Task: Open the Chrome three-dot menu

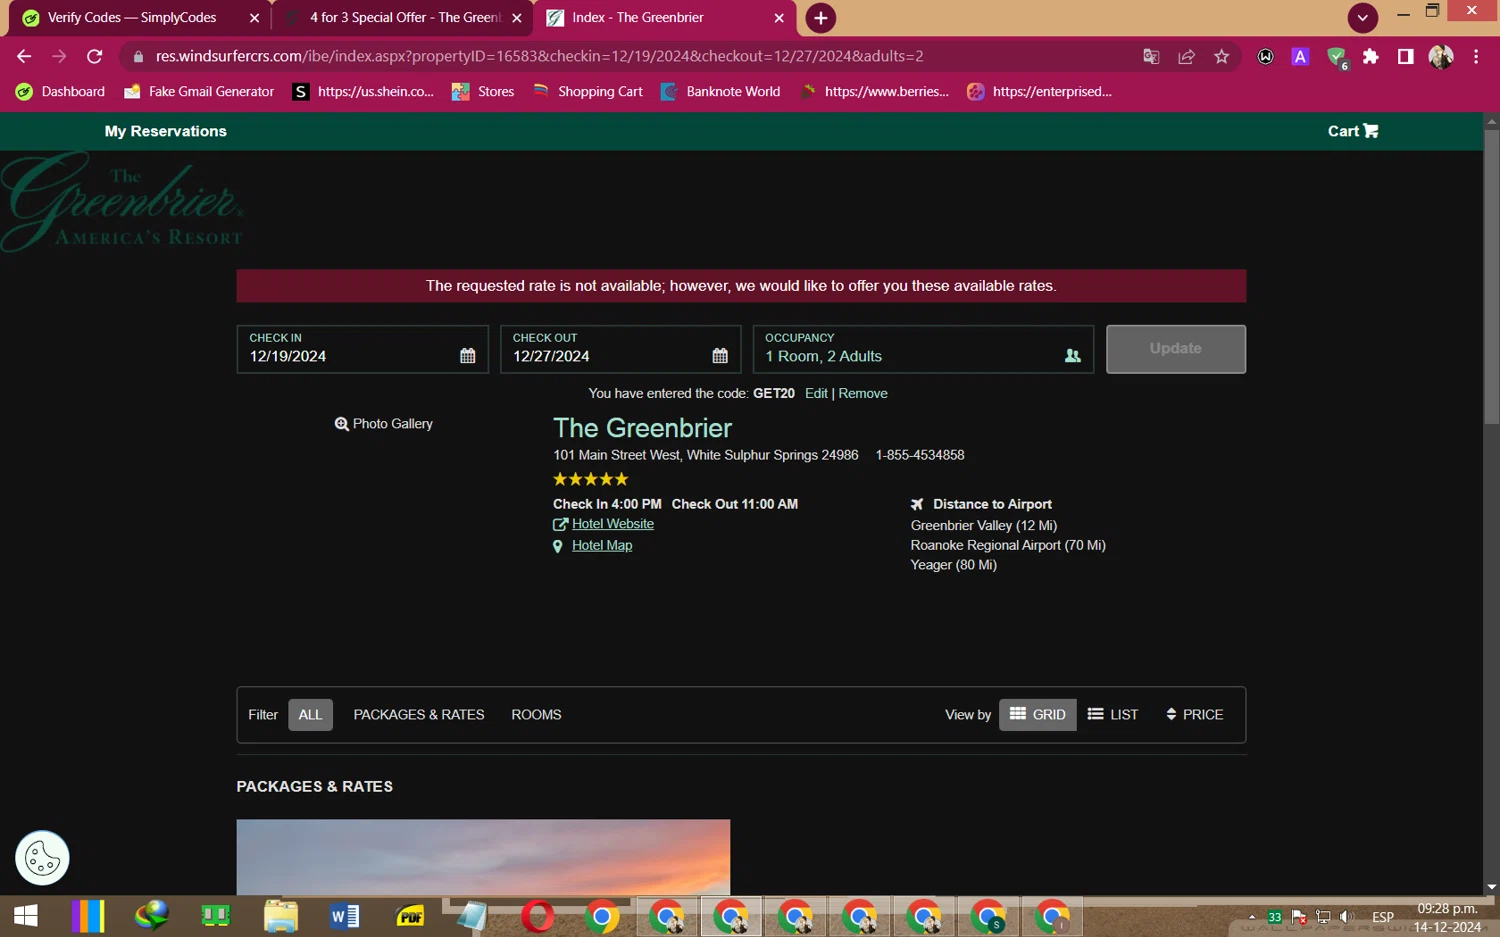Action: click(x=1476, y=57)
